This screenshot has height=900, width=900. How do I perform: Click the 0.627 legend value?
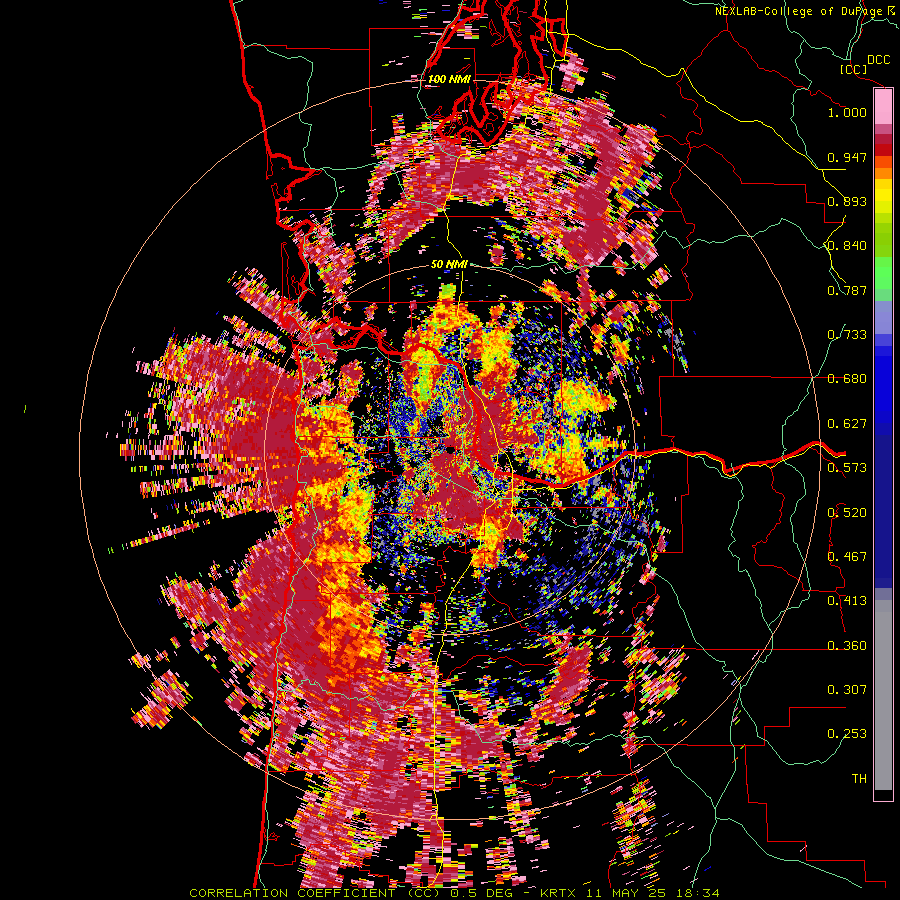pyautogui.click(x=847, y=424)
